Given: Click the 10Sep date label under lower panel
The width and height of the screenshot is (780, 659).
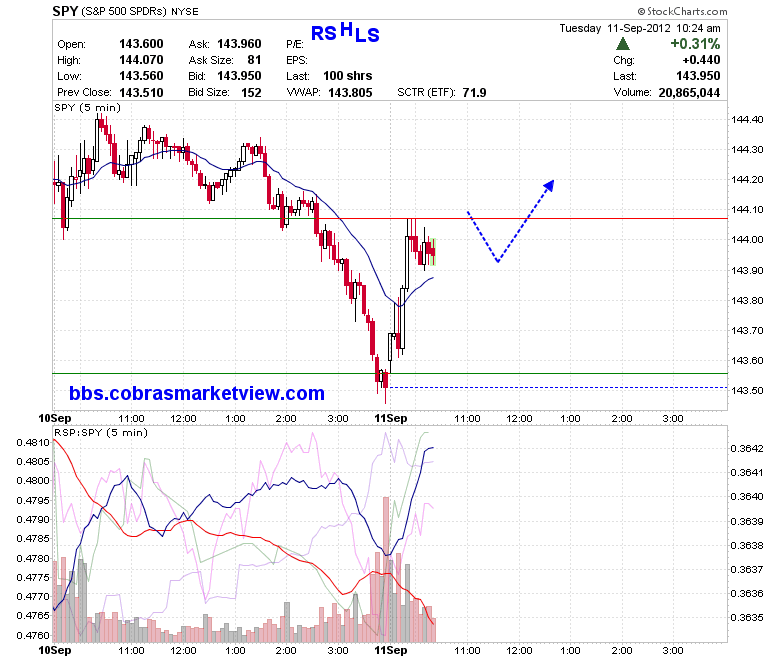Looking at the screenshot, I should [55, 650].
